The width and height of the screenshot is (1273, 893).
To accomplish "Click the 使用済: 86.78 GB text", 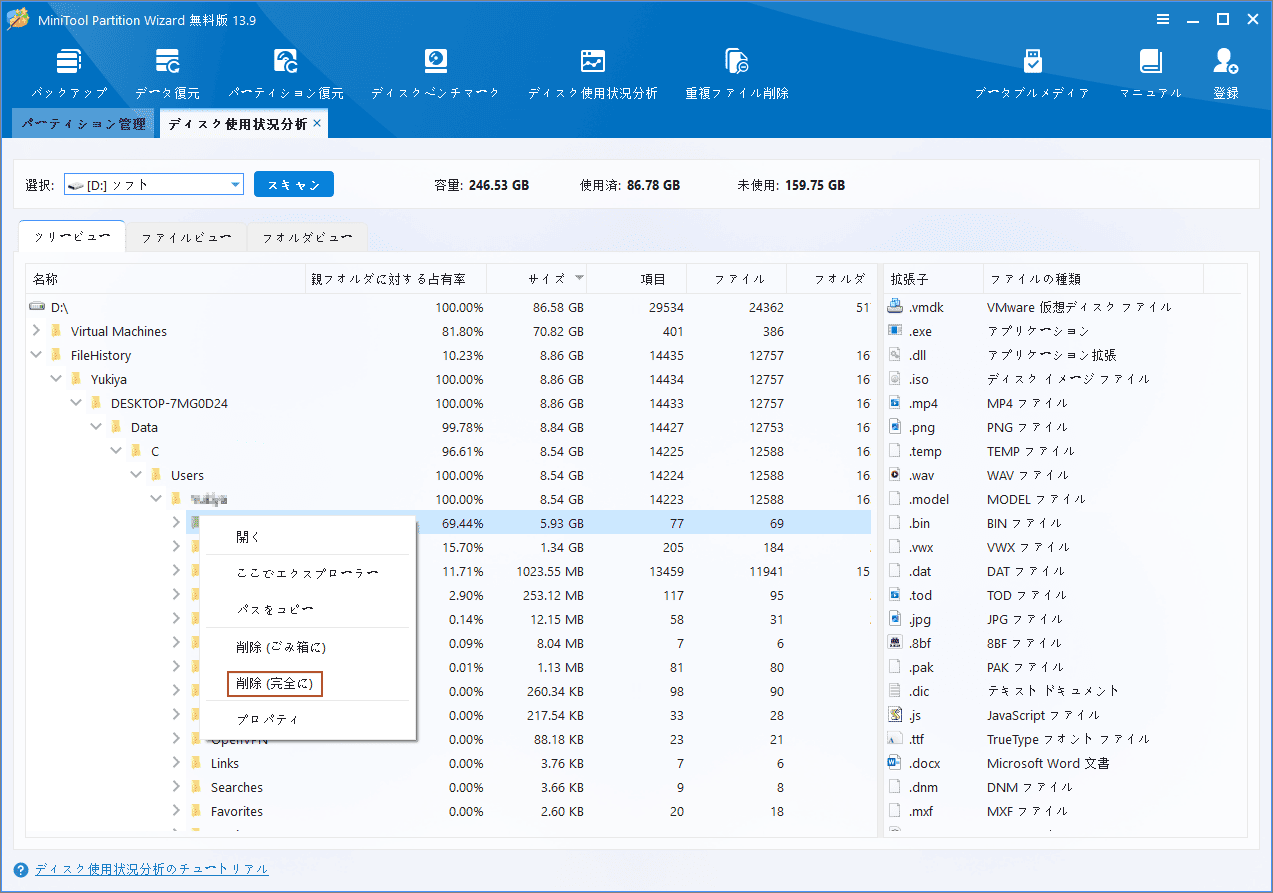I will (x=630, y=185).
